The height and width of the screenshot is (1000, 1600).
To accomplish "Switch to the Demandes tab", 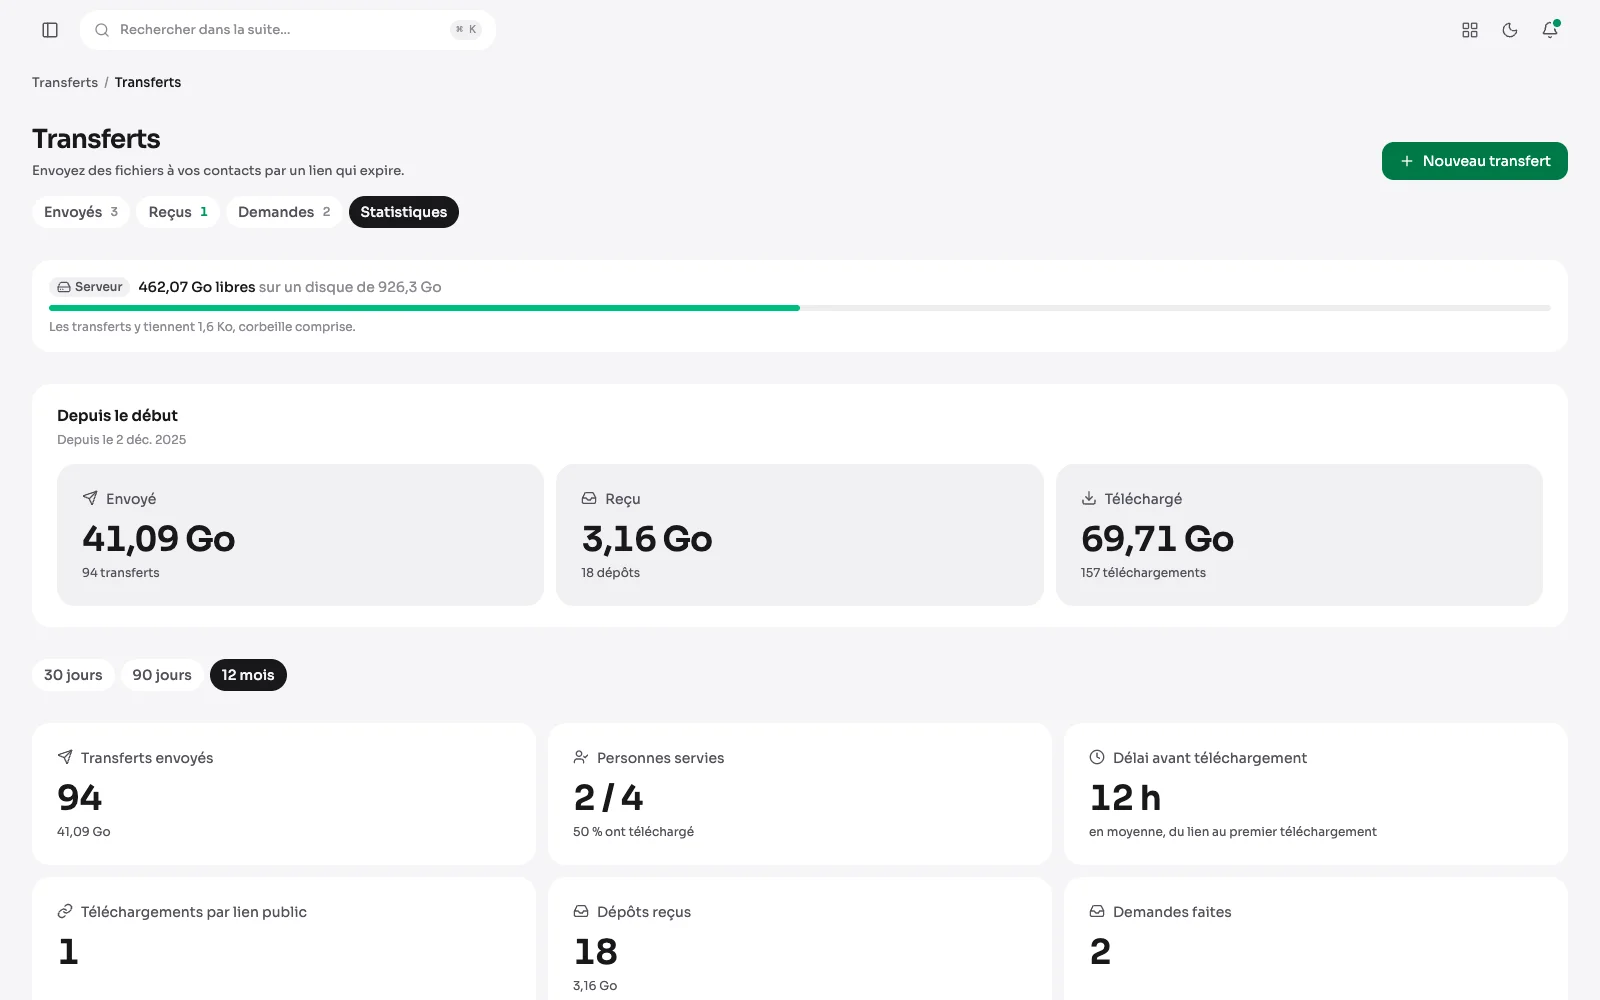I will coord(284,212).
